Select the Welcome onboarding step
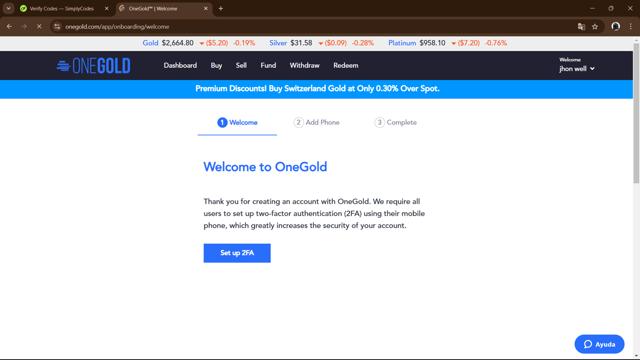The image size is (640, 360). tap(237, 122)
